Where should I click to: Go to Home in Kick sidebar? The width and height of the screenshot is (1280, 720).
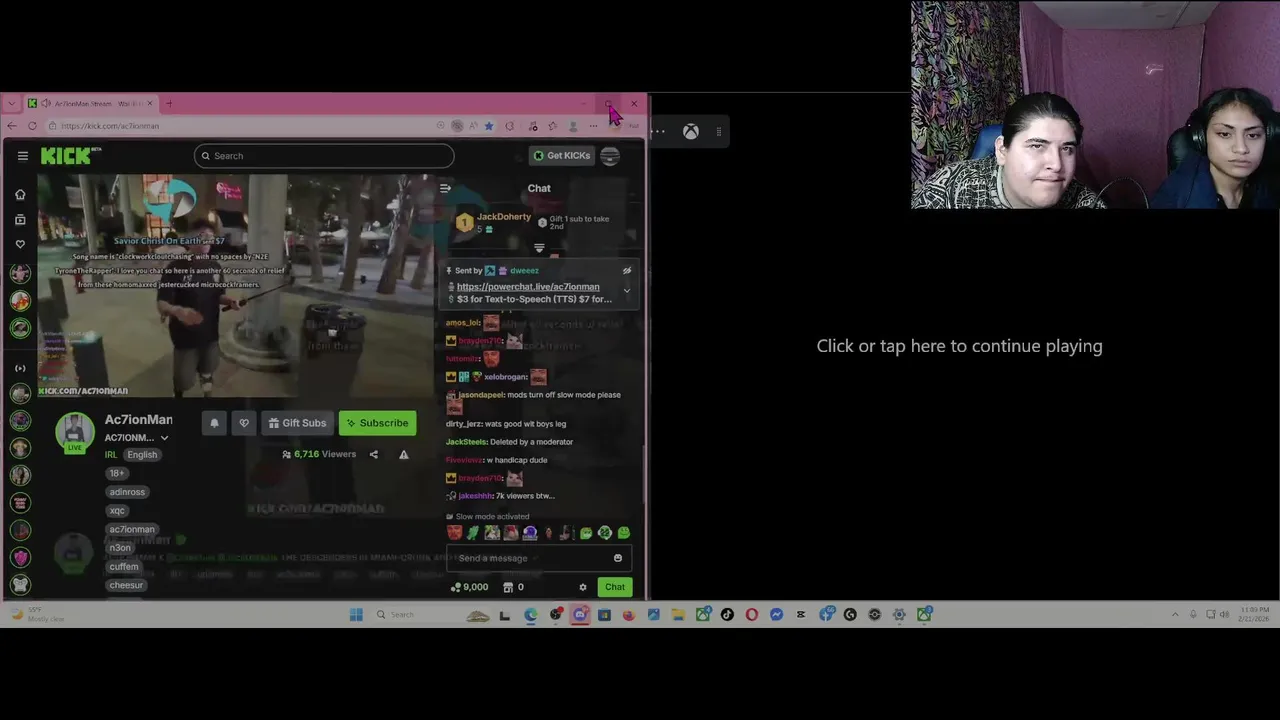tap(20, 194)
